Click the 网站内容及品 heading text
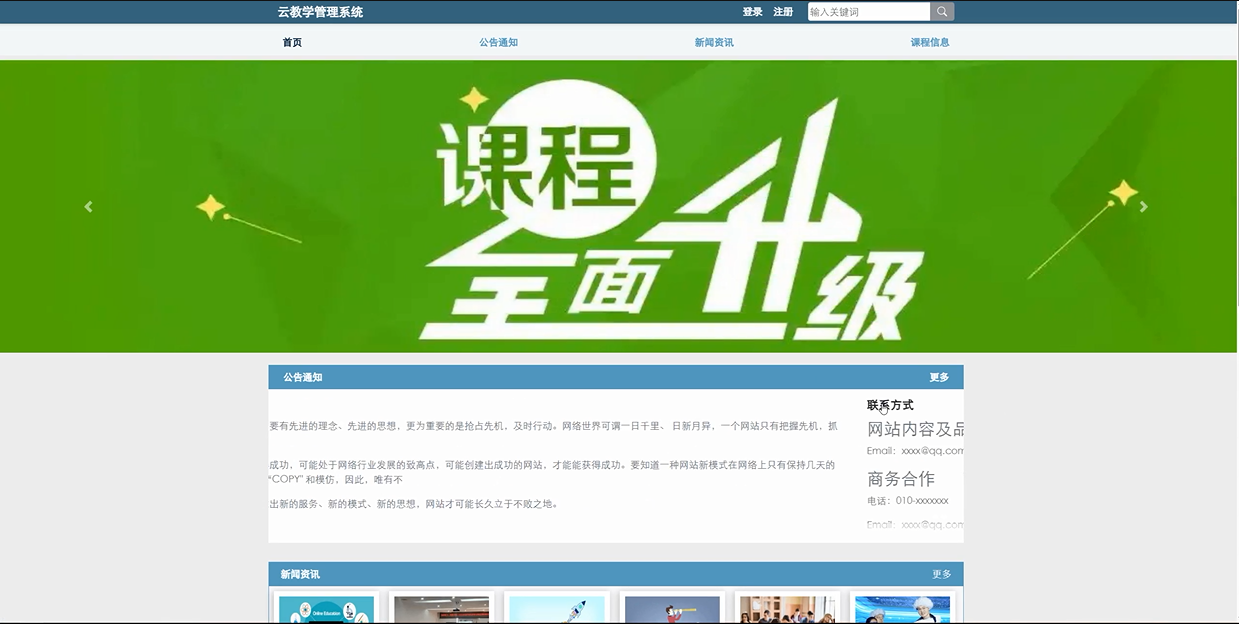 pos(915,429)
